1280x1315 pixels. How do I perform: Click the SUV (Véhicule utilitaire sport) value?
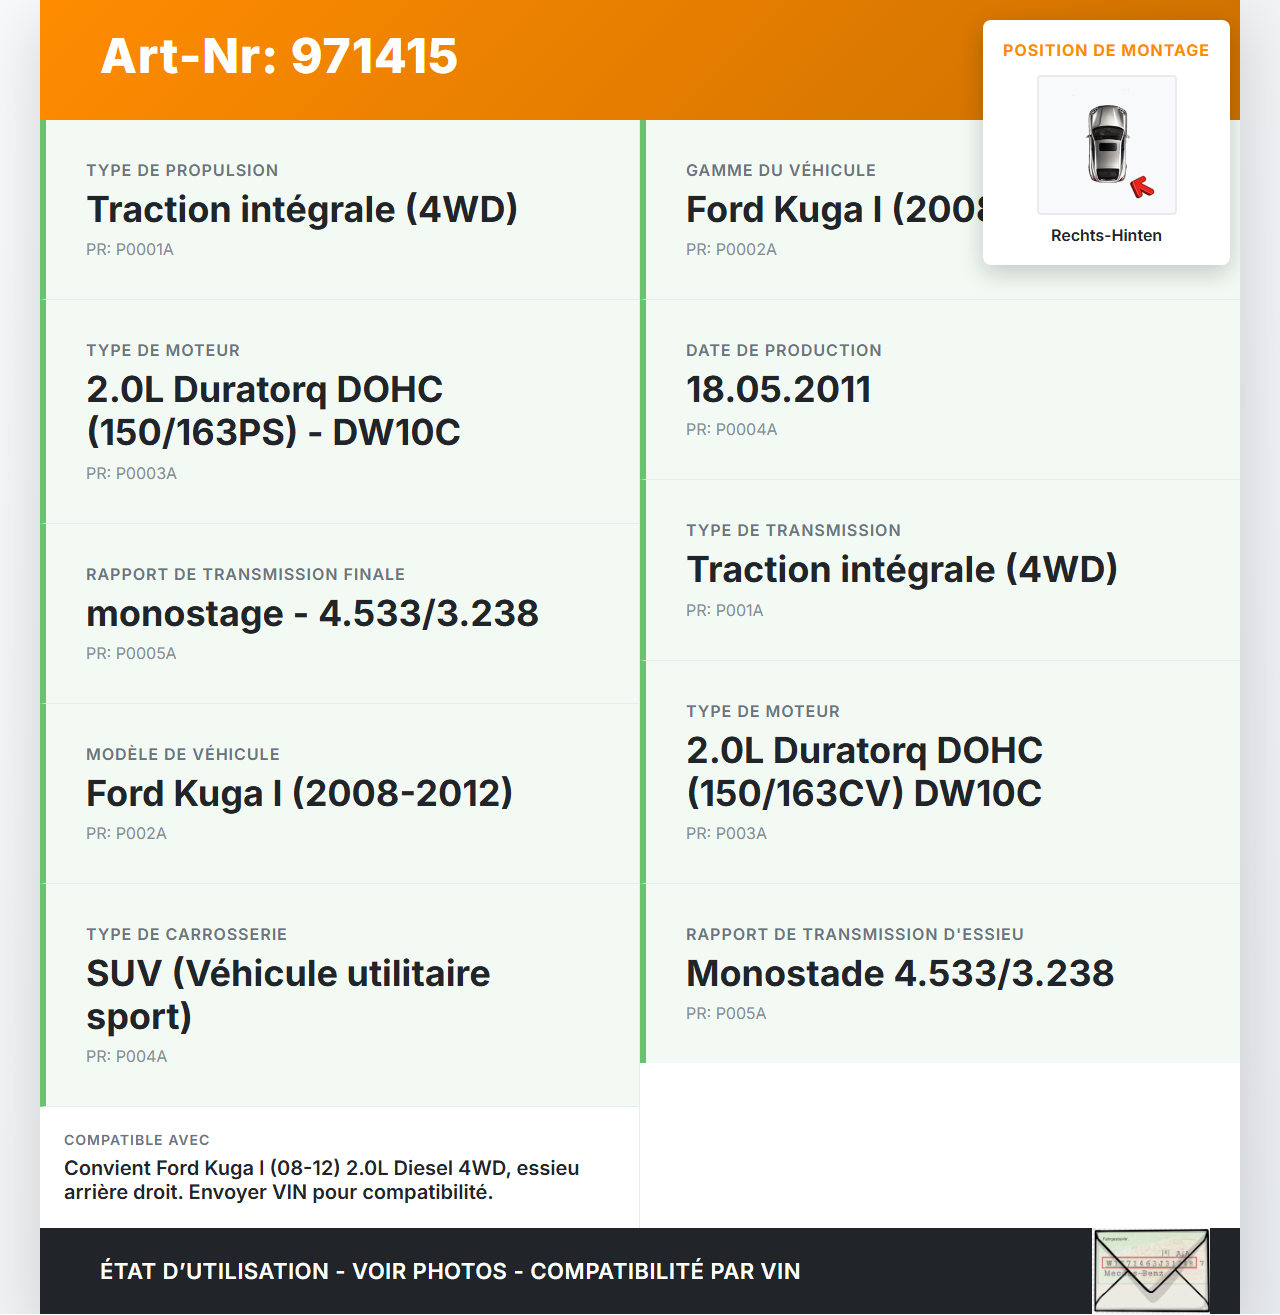pos(288,995)
